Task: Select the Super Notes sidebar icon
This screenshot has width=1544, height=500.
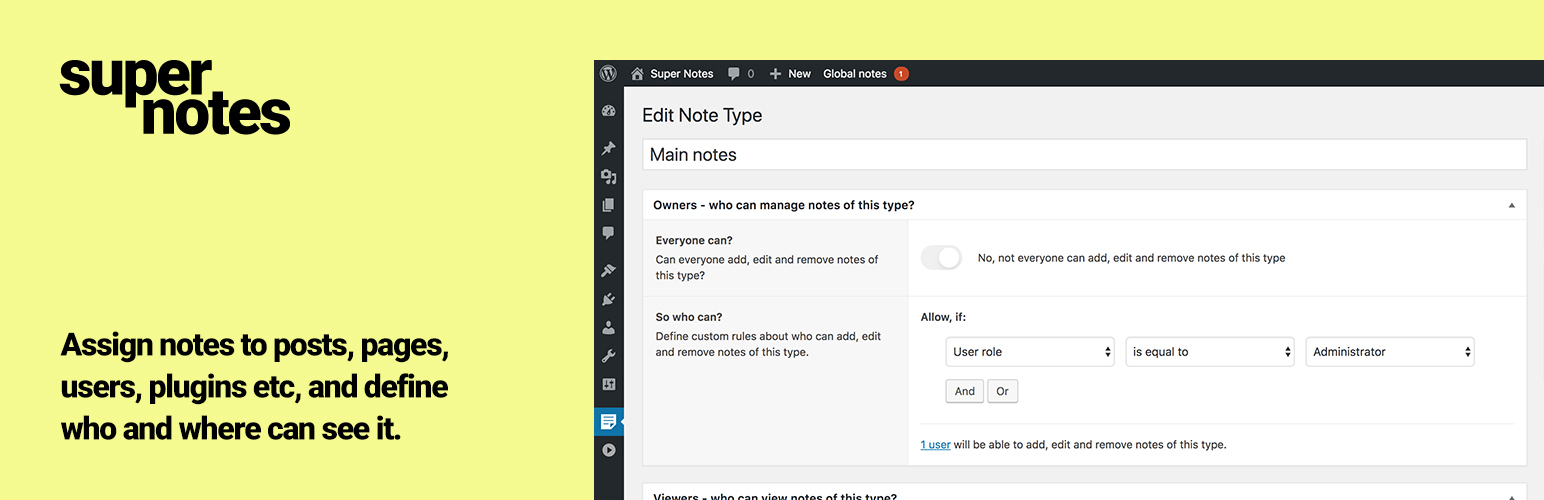Action: point(608,422)
